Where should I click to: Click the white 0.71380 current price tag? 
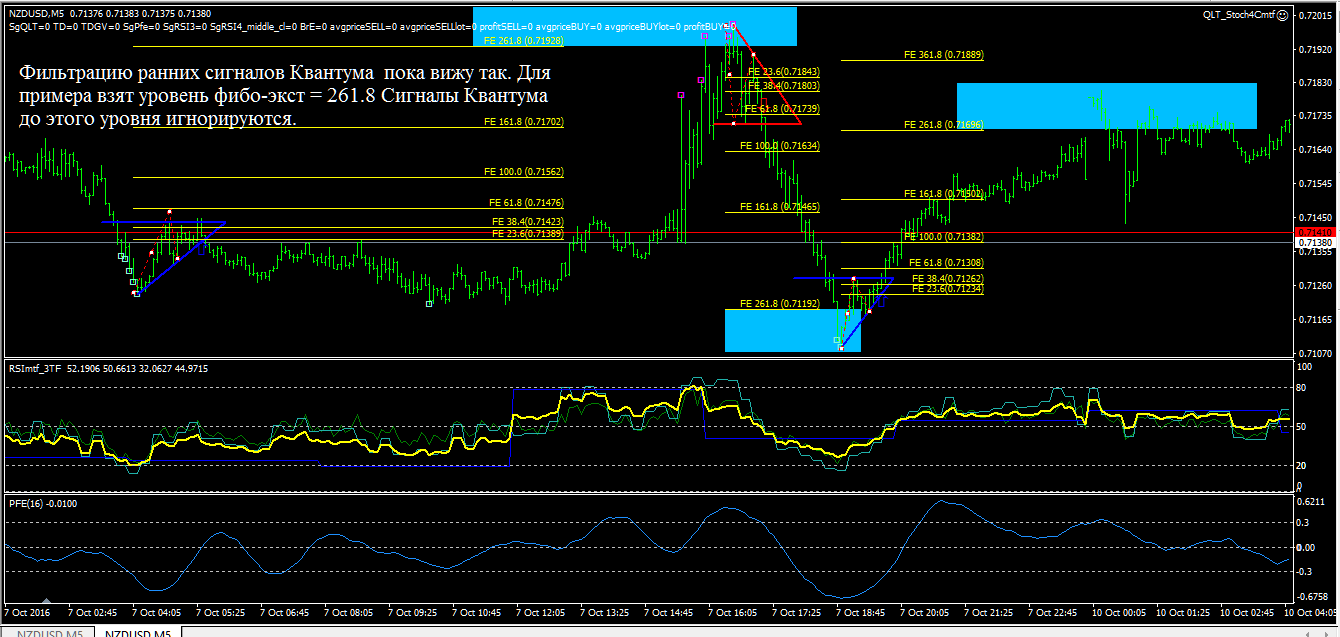(x=1314, y=243)
